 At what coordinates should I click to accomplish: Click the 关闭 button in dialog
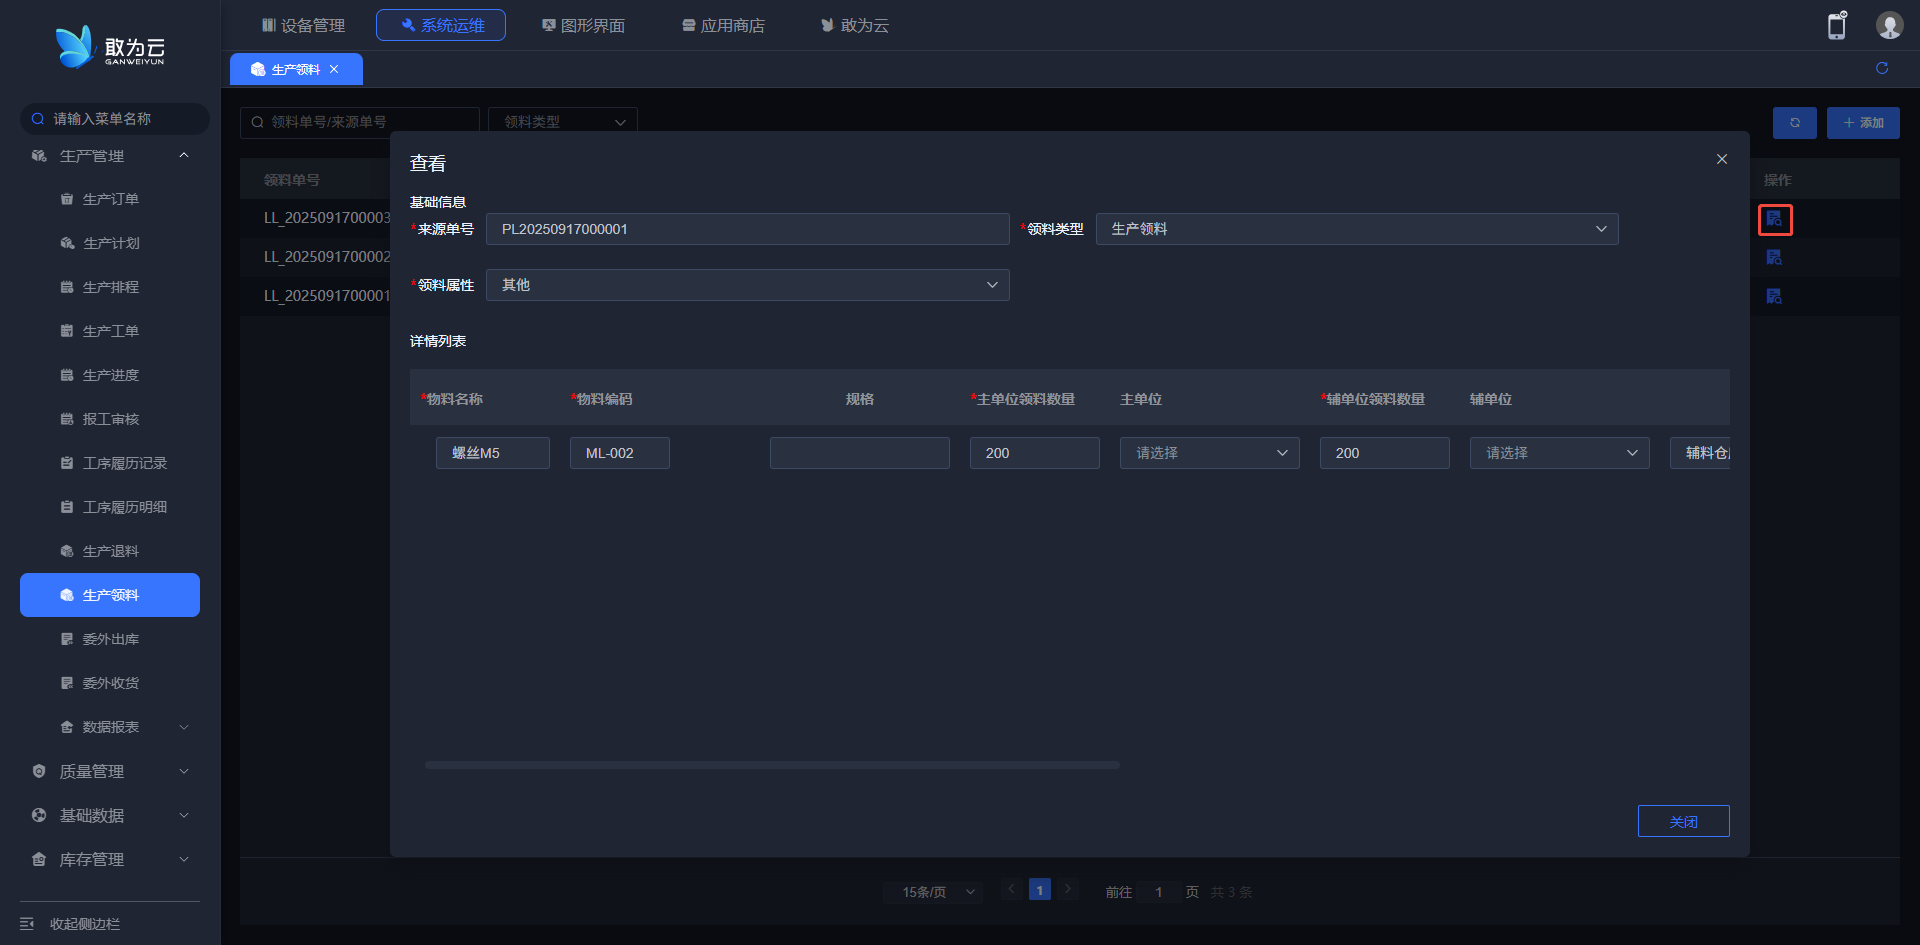pos(1682,821)
